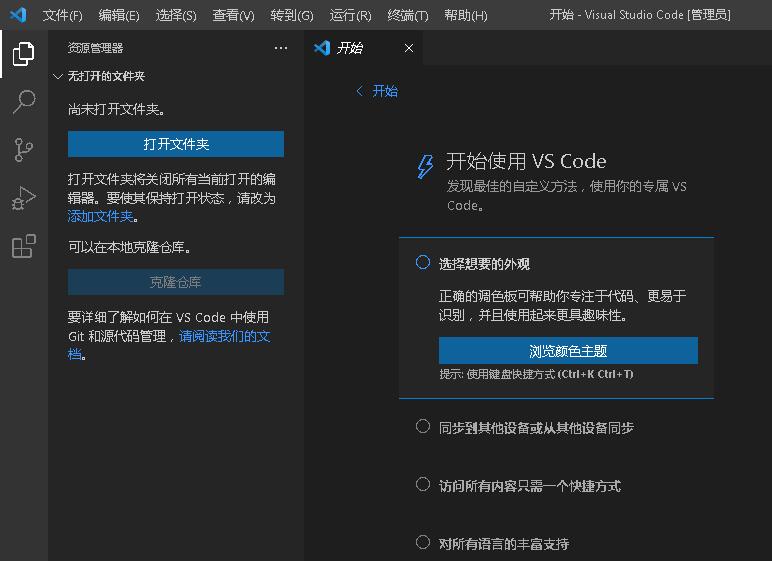This screenshot has height=561, width=772.
Task: Open the 资源管理器 more actions ellipsis
Action: click(281, 48)
